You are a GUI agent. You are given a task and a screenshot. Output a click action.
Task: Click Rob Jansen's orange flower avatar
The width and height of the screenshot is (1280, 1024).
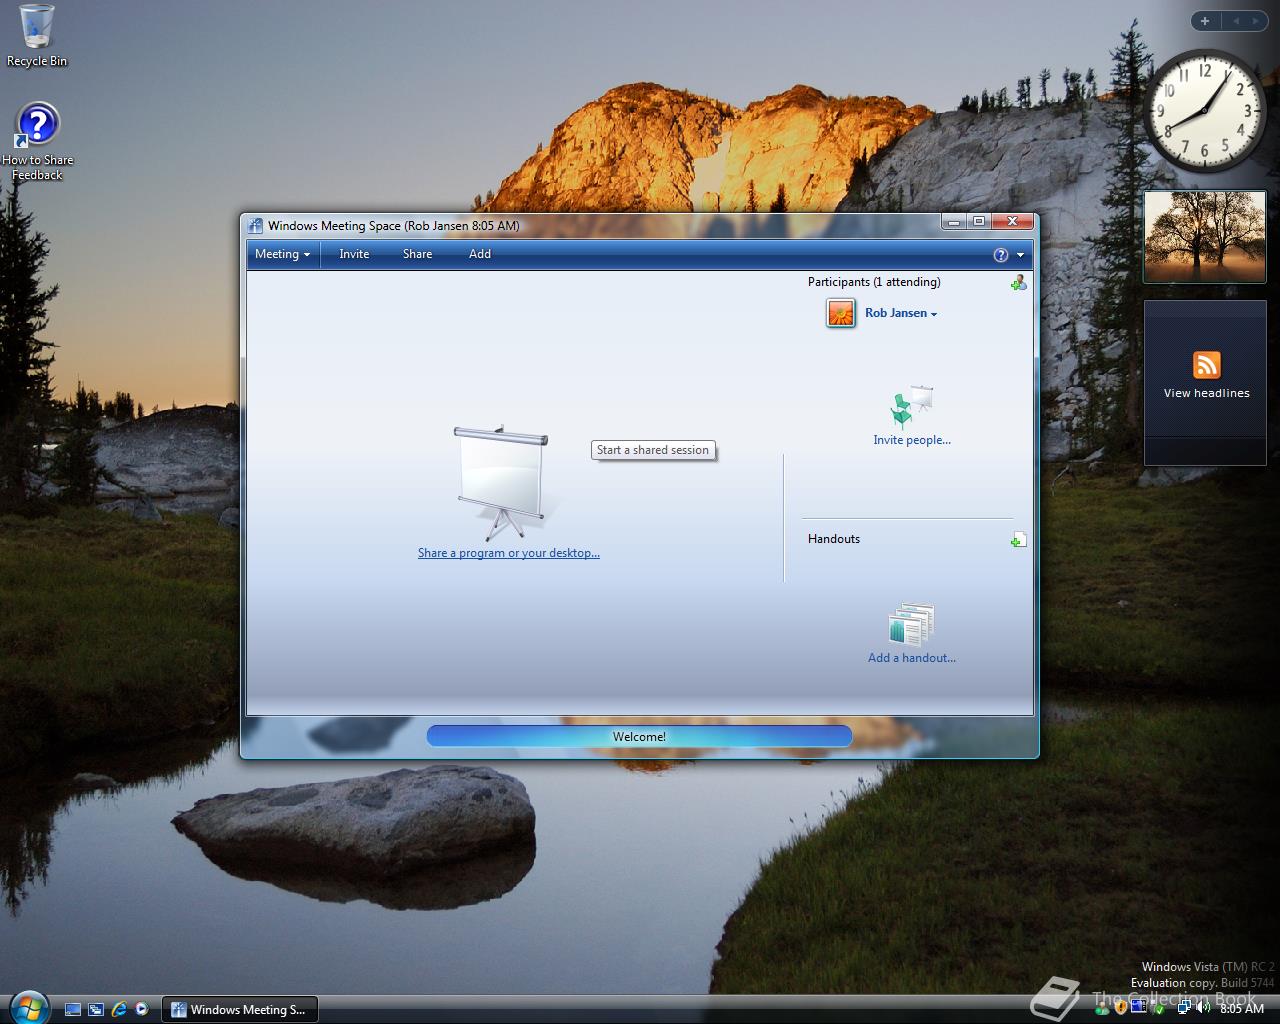(841, 313)
